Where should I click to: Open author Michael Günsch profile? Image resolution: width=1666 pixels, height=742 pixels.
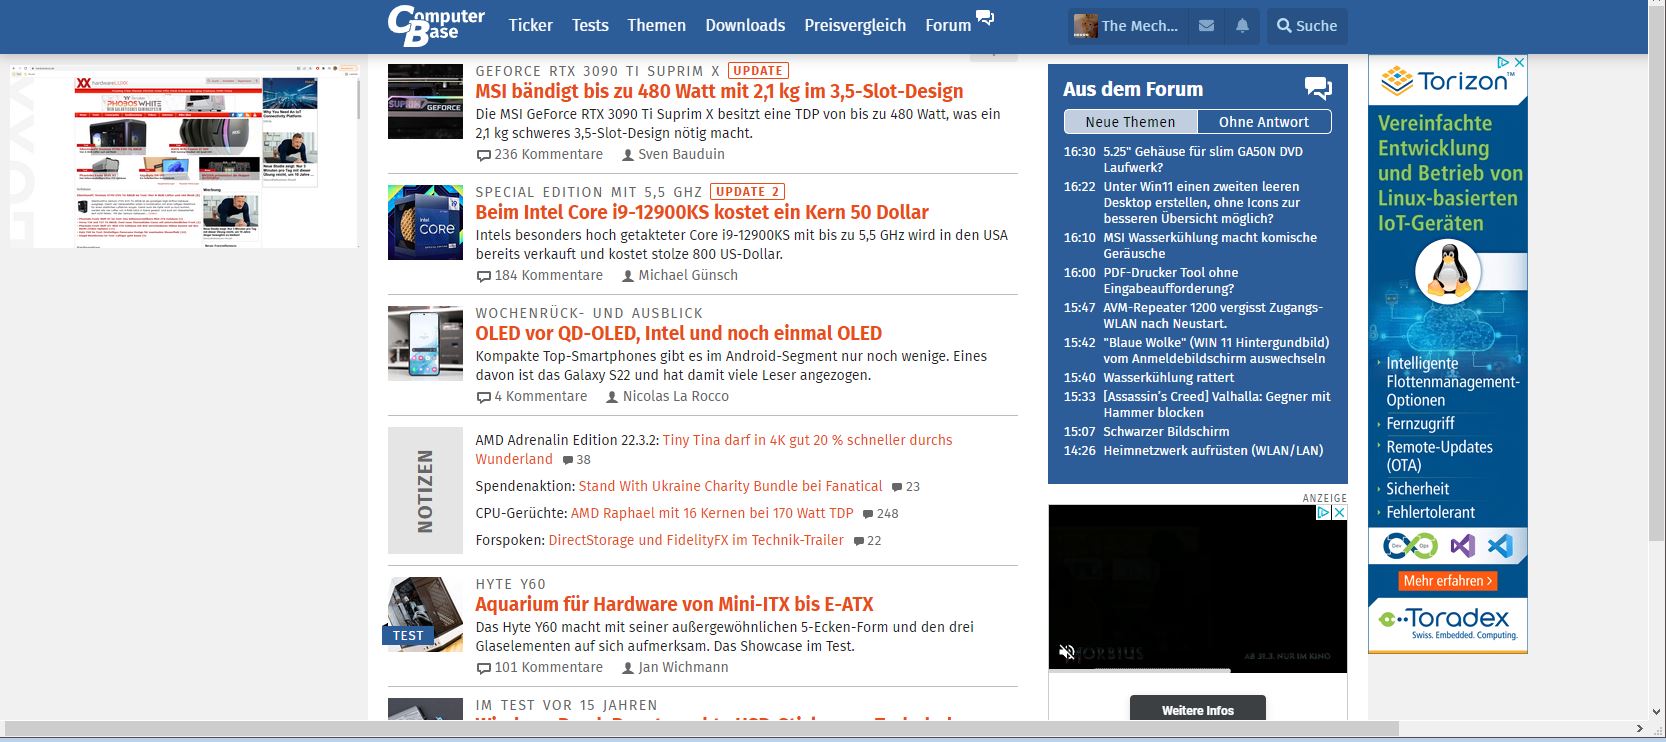coord(680,275)
